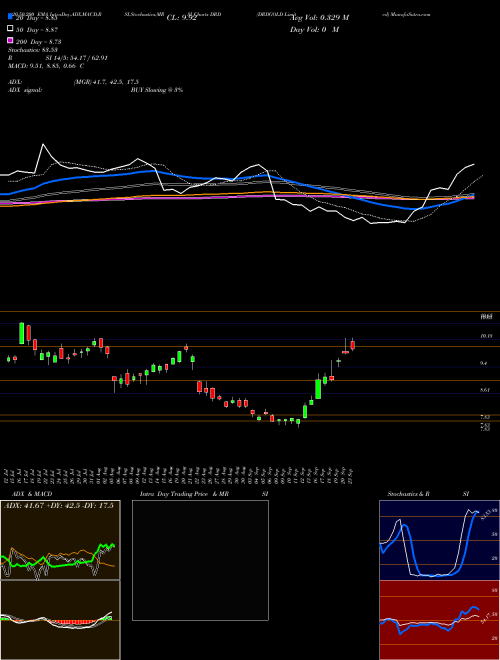This screenshot has width=500, height=660.
Task: Click the tallest green candlestick near chart start
Action: point(21,333)
